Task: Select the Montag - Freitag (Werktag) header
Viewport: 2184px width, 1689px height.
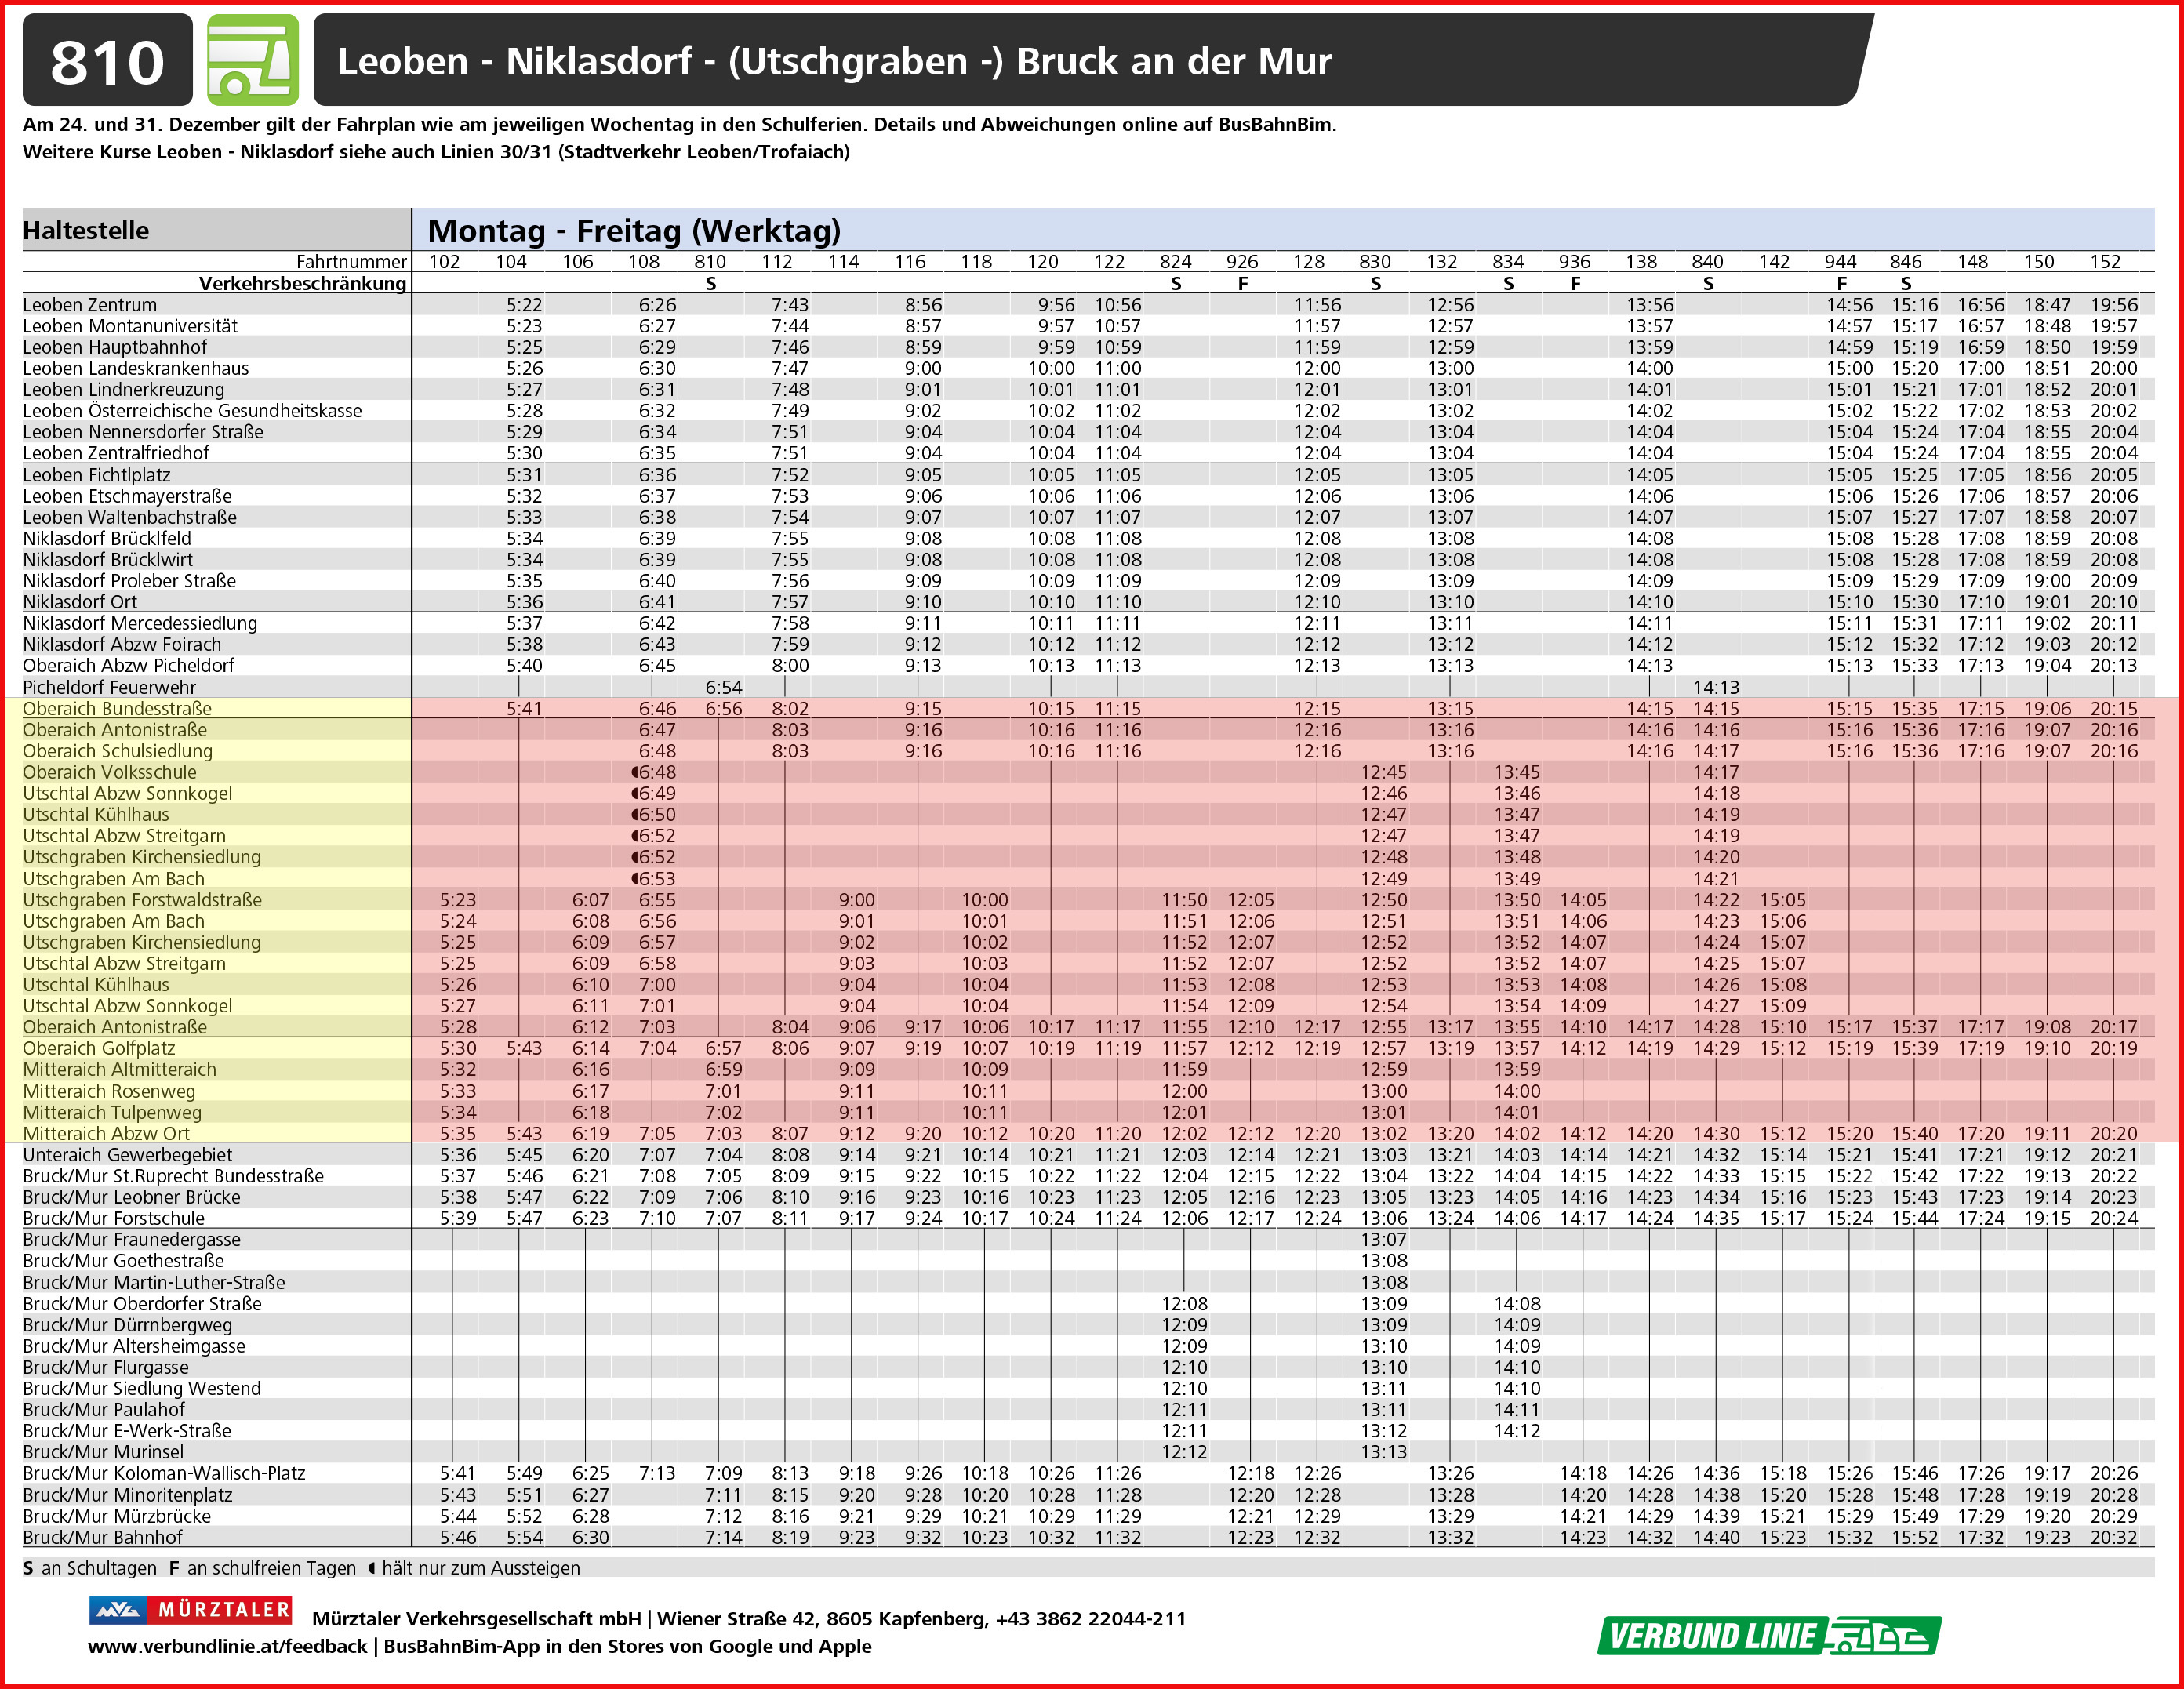Action: click(x=634, y=230)
